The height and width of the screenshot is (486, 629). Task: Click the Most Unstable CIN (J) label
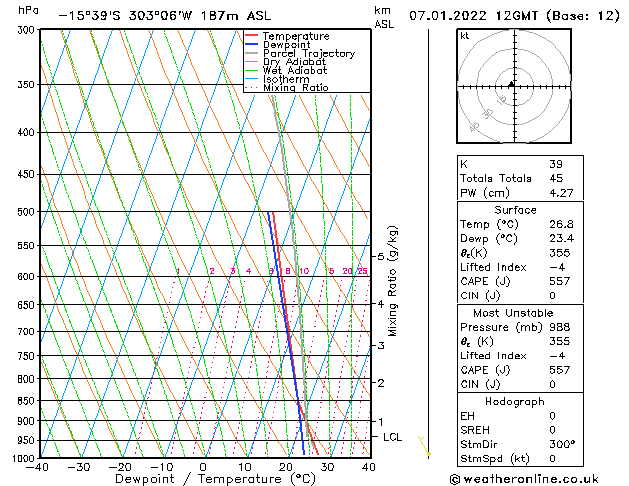pos(480,384)
